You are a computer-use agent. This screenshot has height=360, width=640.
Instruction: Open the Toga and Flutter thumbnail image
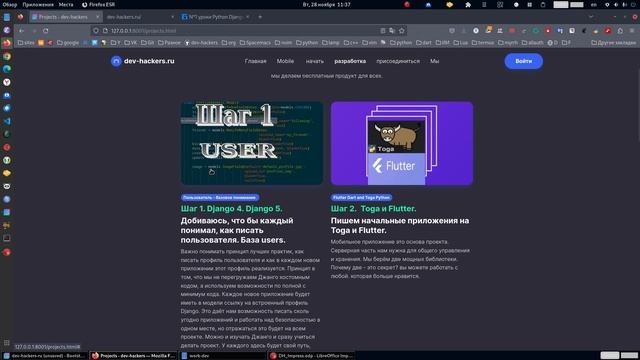click(x=402, y=143)
